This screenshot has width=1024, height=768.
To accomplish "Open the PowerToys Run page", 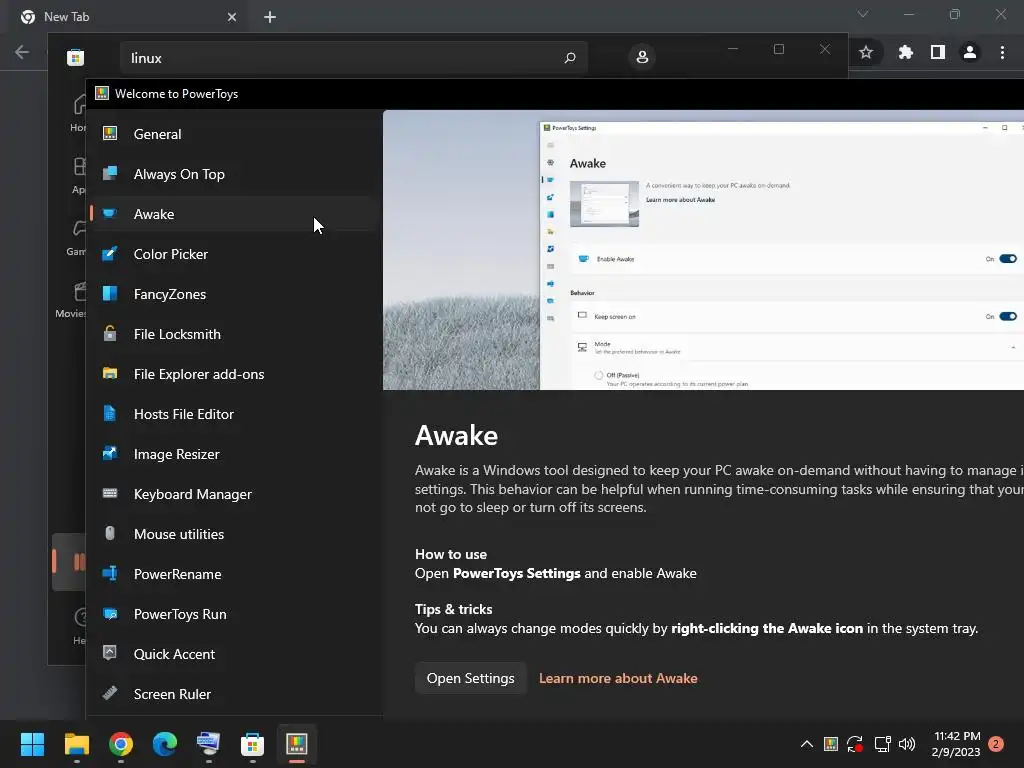I will click(x=233, y=614).
